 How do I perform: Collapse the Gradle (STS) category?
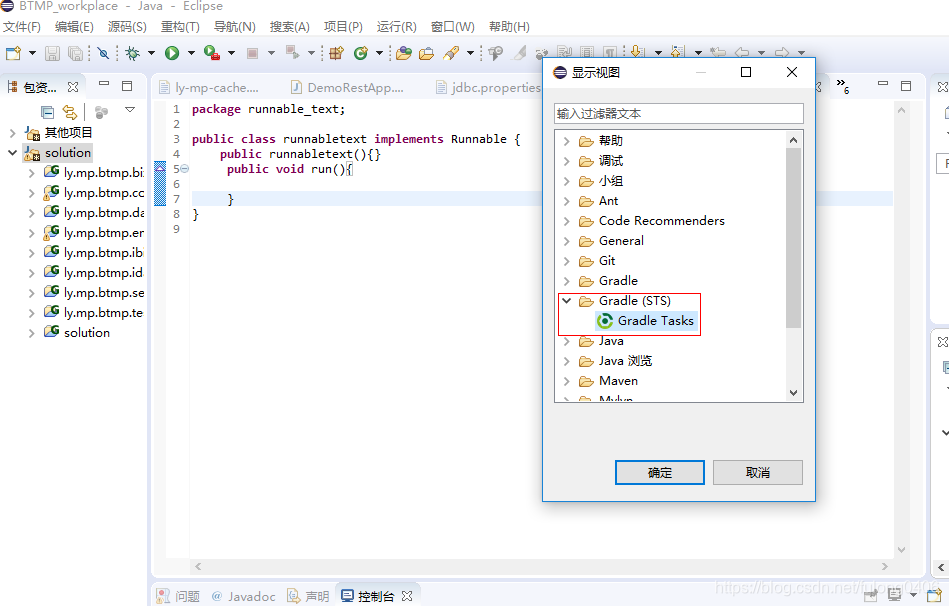click(x=566, y=300)
